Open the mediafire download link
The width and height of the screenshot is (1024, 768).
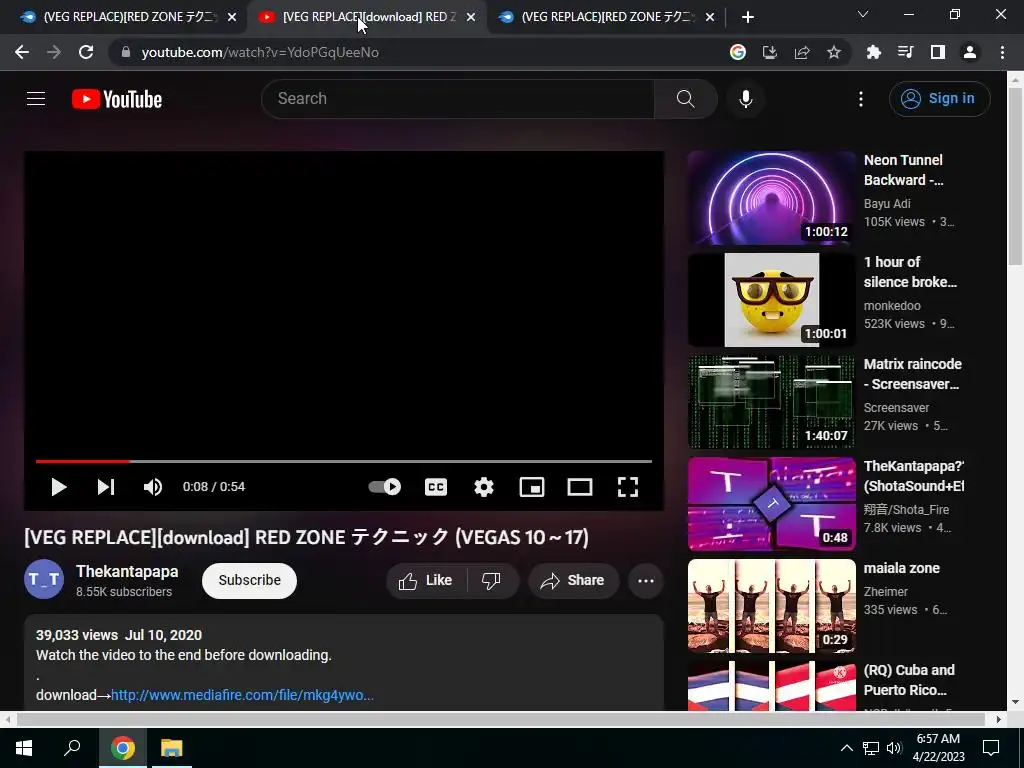tap(242, 695)
